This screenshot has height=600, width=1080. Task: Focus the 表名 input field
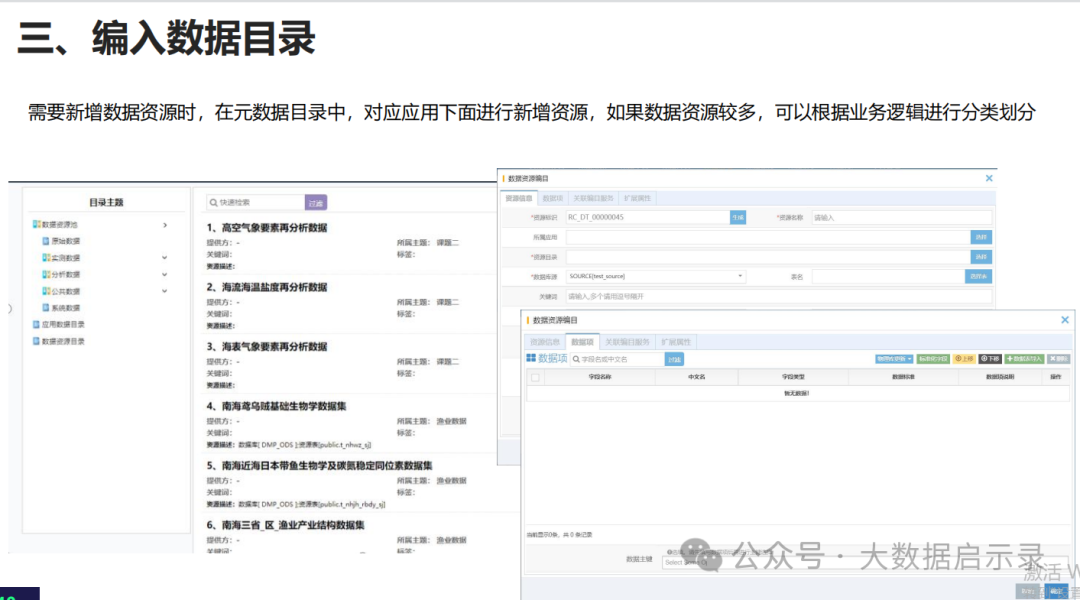coord(889,276)
